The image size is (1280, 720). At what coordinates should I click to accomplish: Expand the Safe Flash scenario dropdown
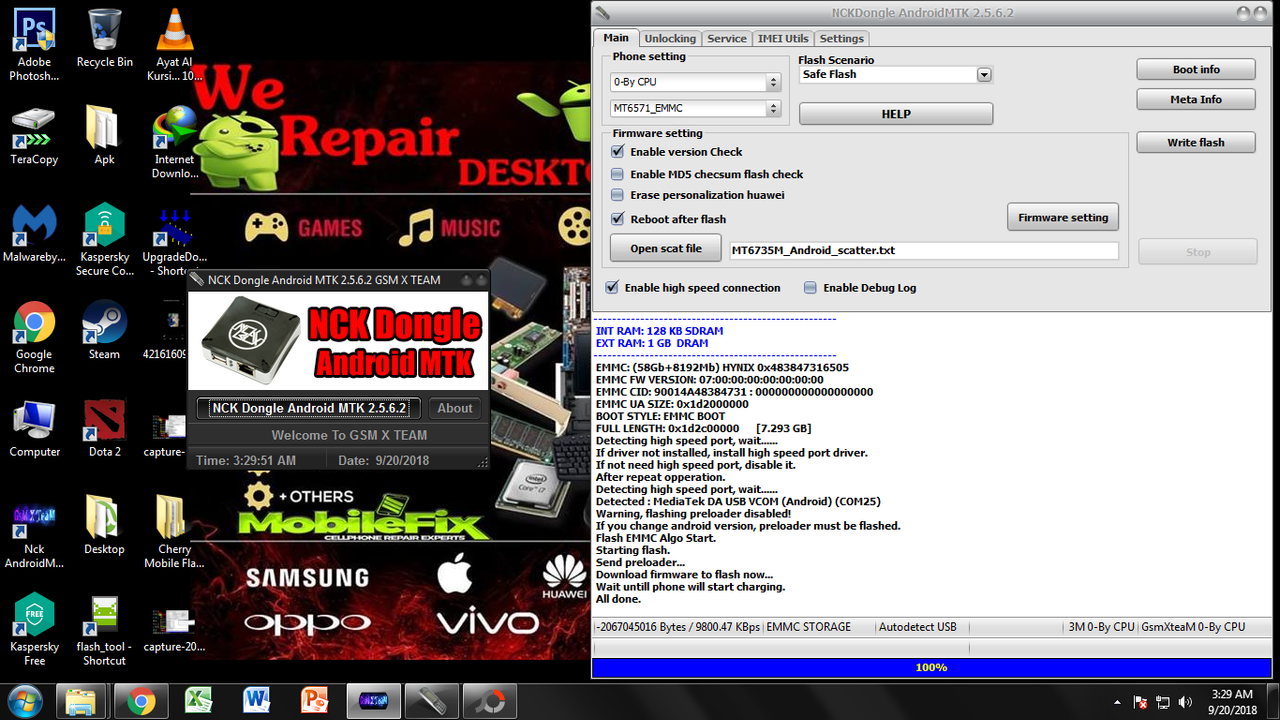pos(984,75)
